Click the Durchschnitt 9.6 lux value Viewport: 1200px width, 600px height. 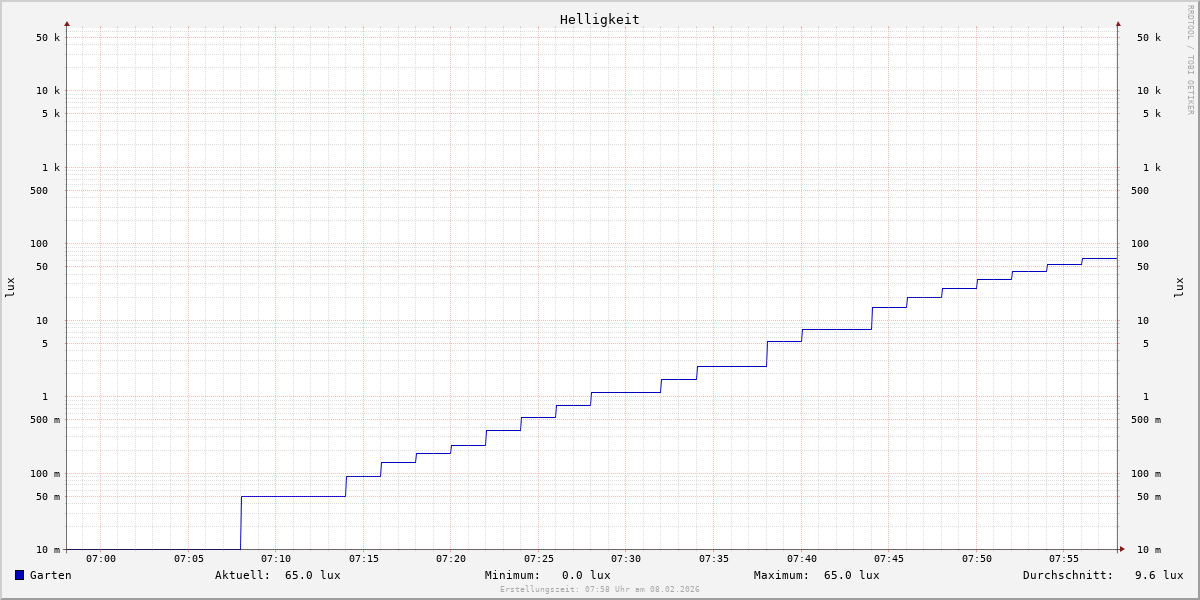1158,575
